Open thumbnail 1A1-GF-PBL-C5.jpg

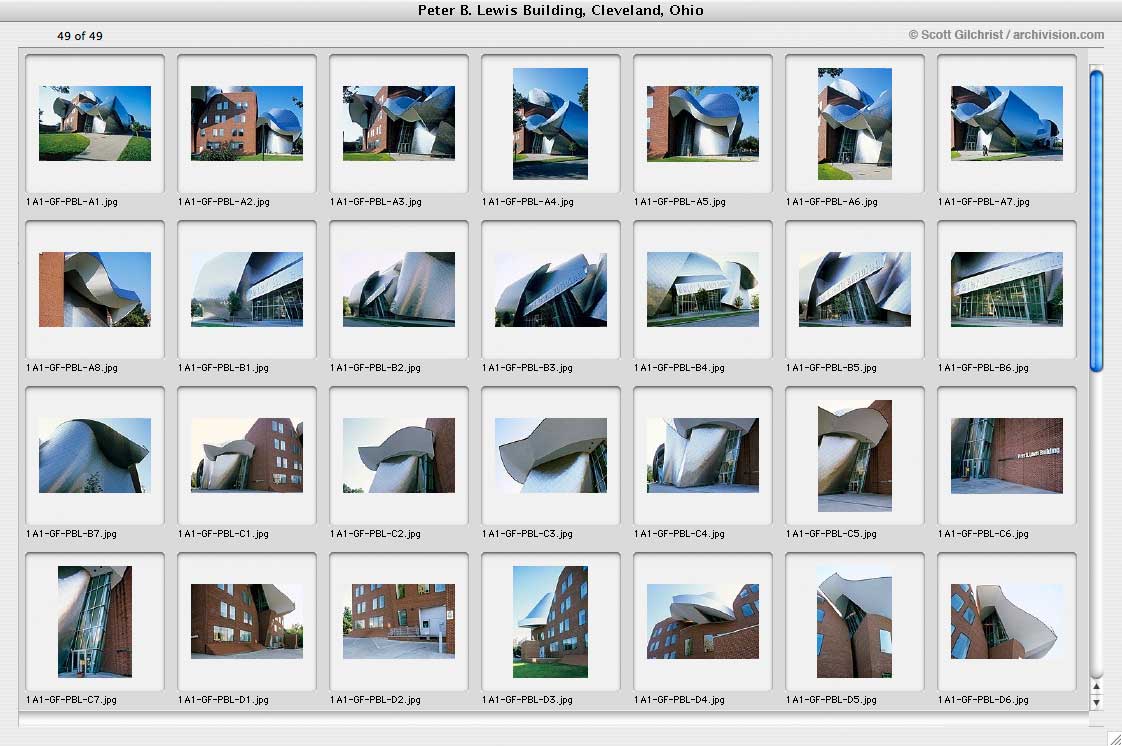point(854,456)
